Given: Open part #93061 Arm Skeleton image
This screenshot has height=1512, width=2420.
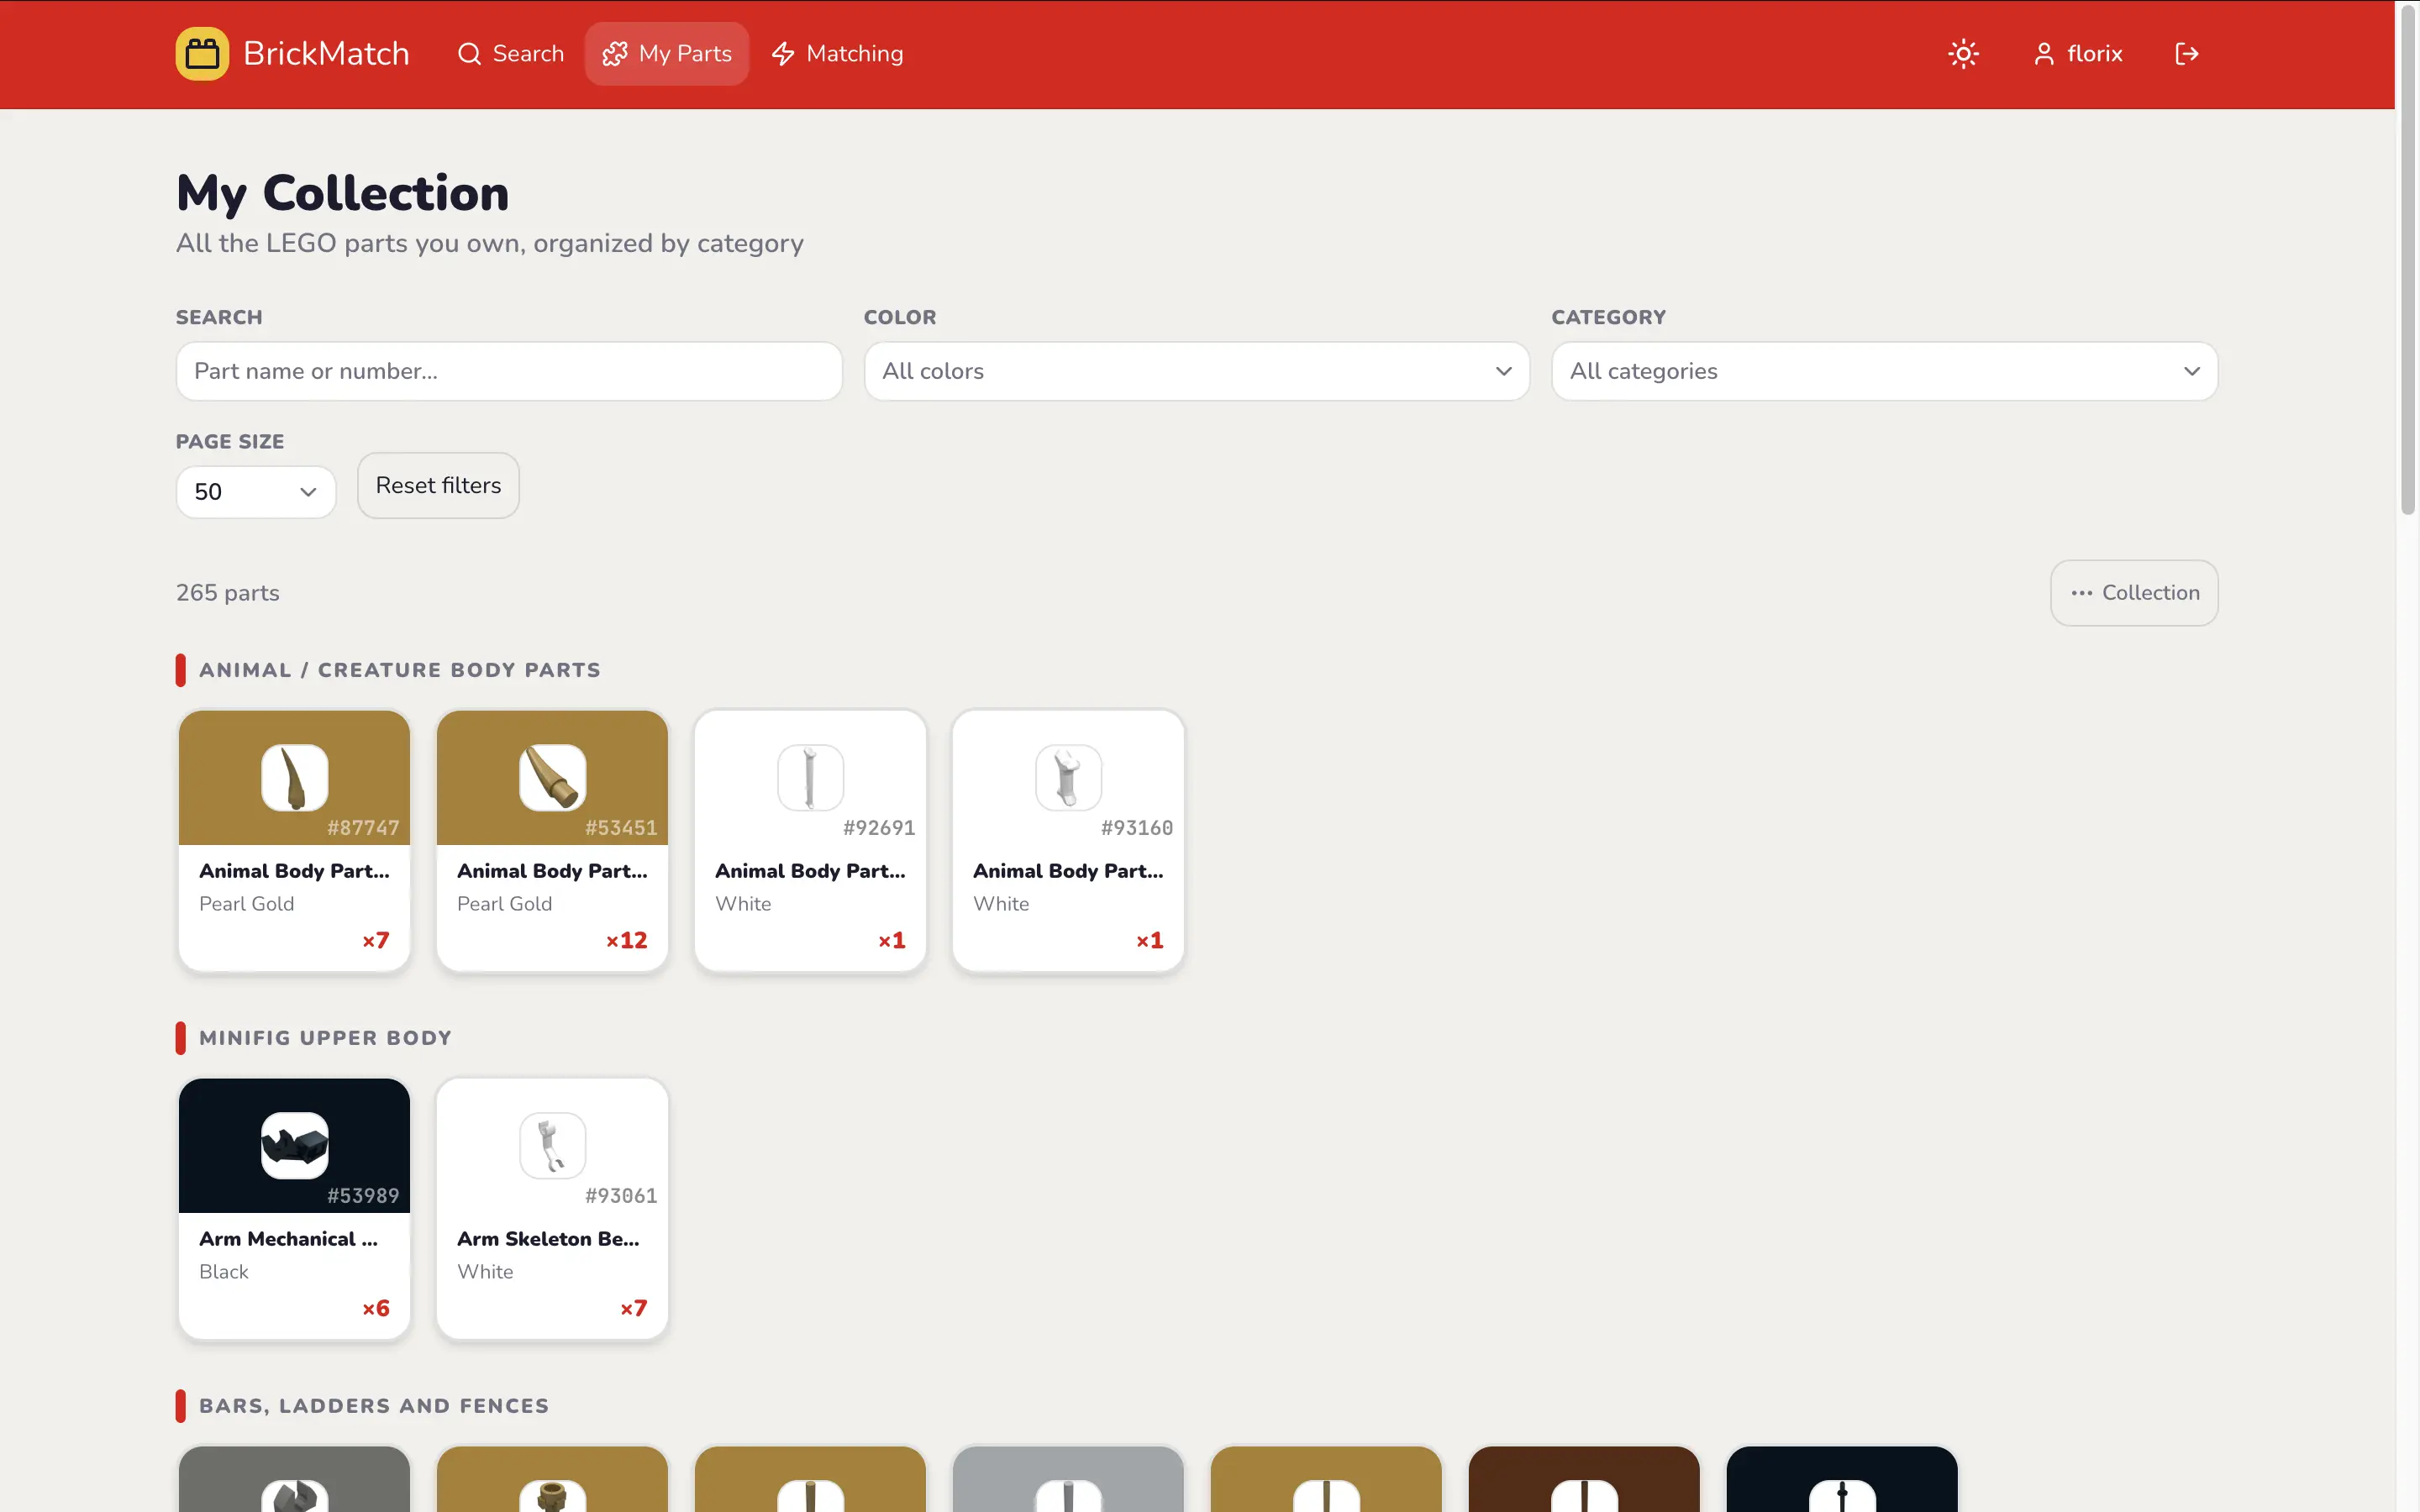Looking at the screenshot, I should coord(552,1145).
